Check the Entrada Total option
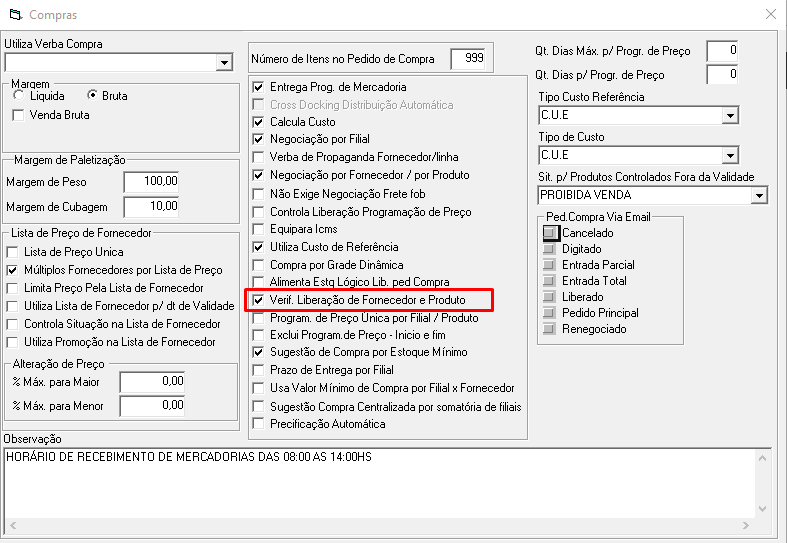 point(550,281)
